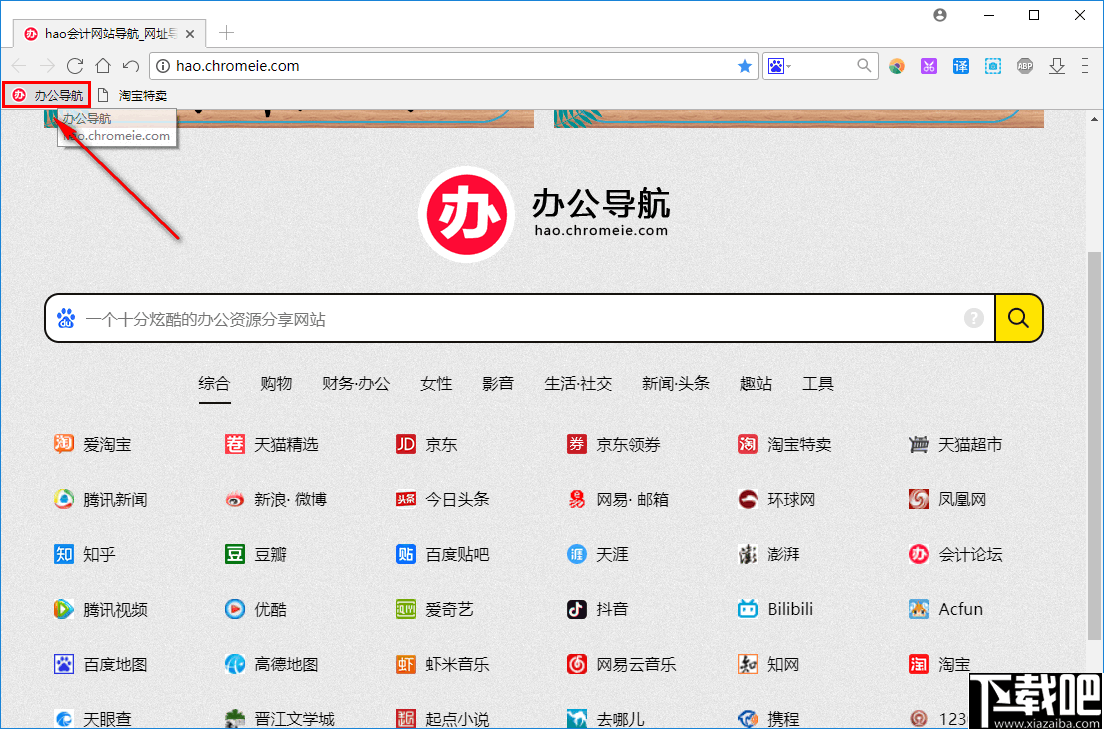Click the account person icon in the title bar

(x=939, y=15)
